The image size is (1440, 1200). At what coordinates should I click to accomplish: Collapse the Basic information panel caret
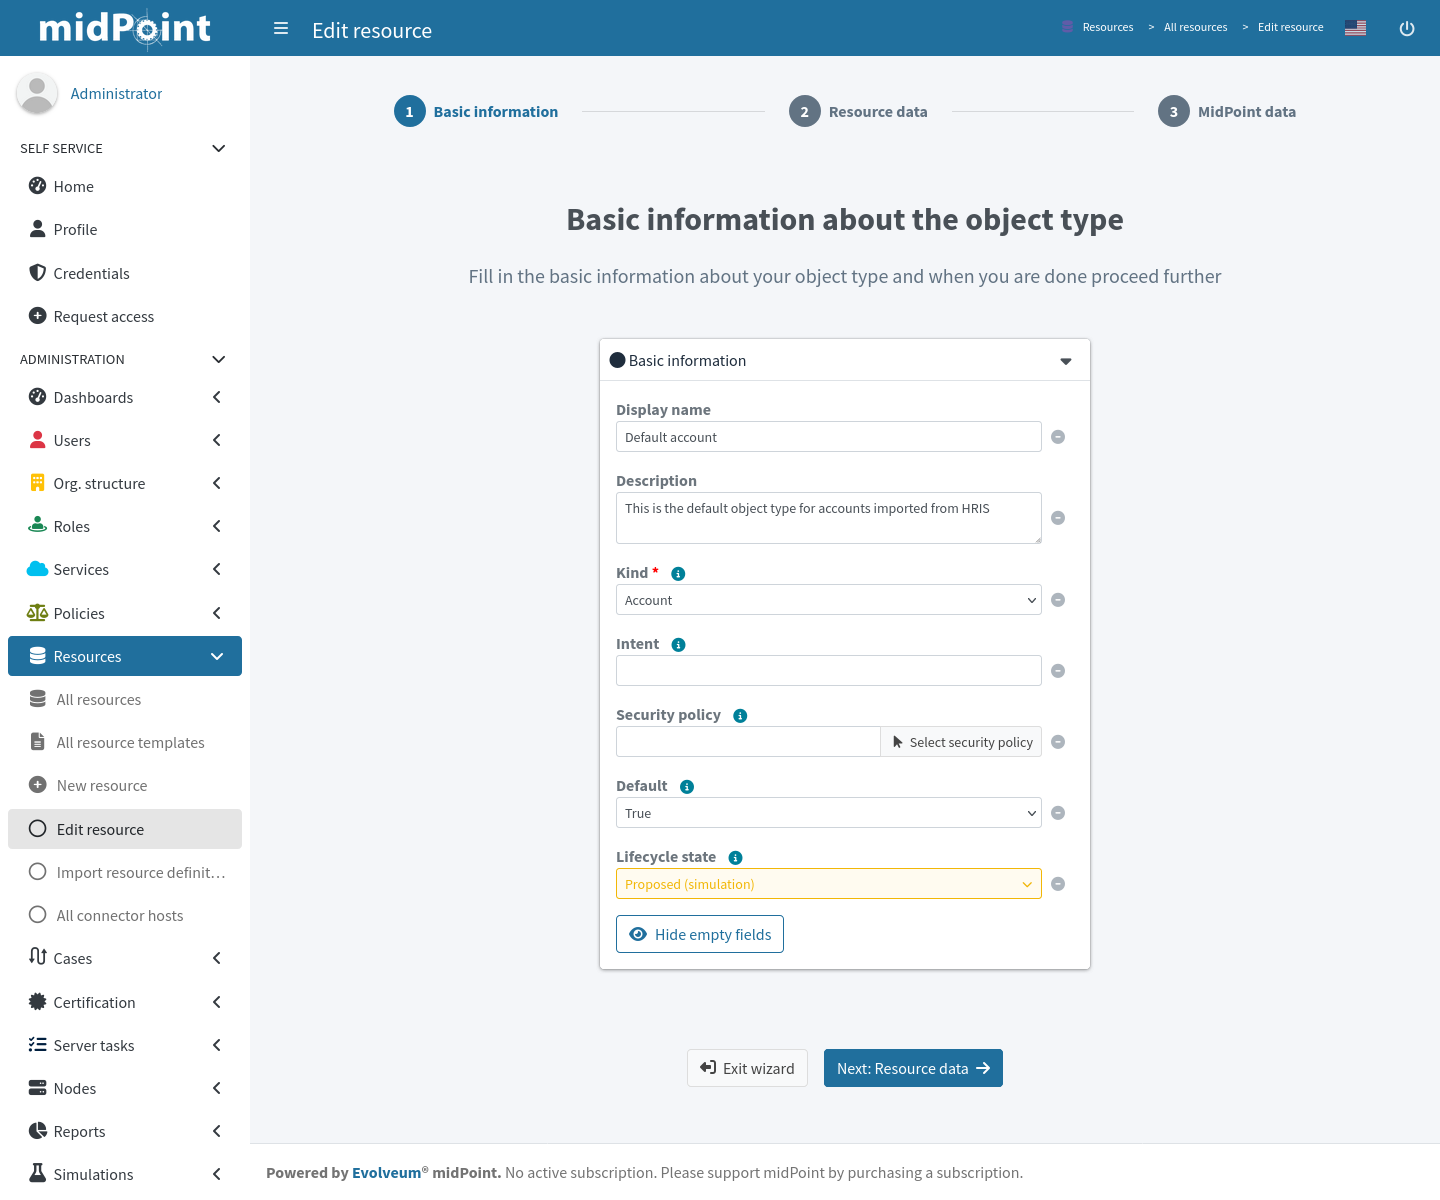1066,361
